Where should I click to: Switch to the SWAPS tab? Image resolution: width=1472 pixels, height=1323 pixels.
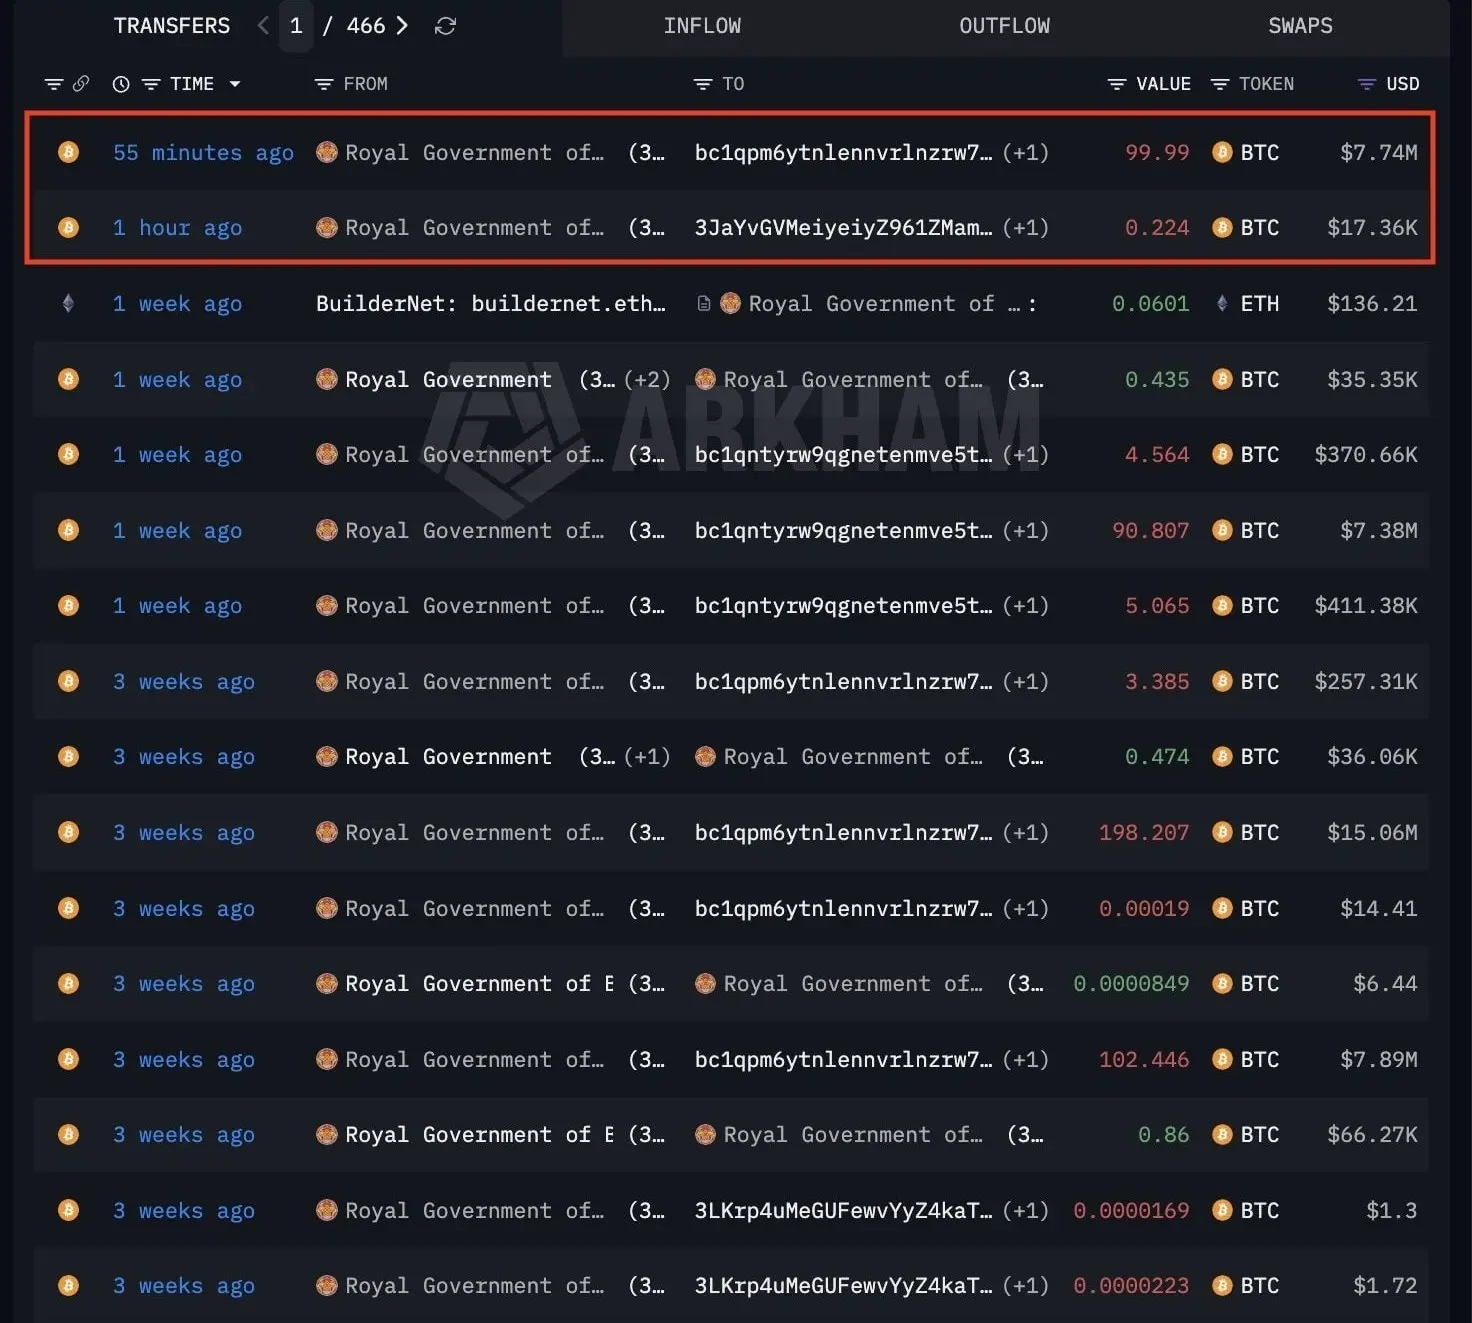pos(1300,26)
